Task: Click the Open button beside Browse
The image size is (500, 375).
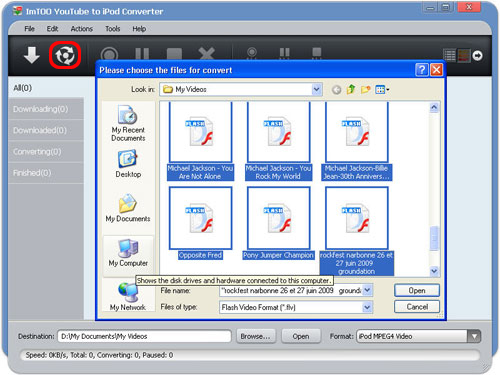Action: coord(301,336)
